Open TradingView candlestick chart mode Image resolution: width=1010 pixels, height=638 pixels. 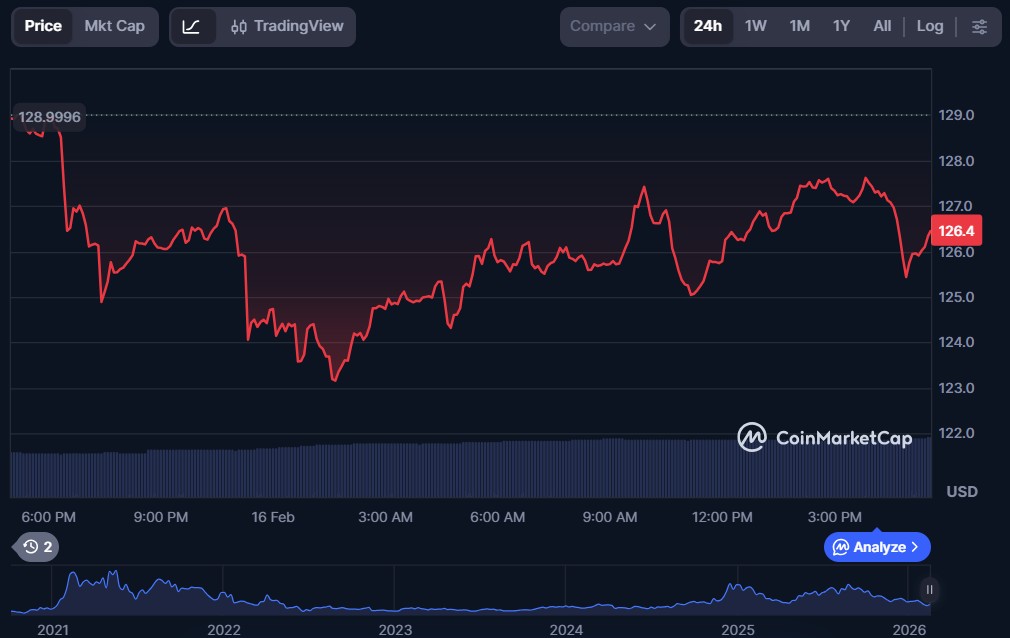pos(286,27)
